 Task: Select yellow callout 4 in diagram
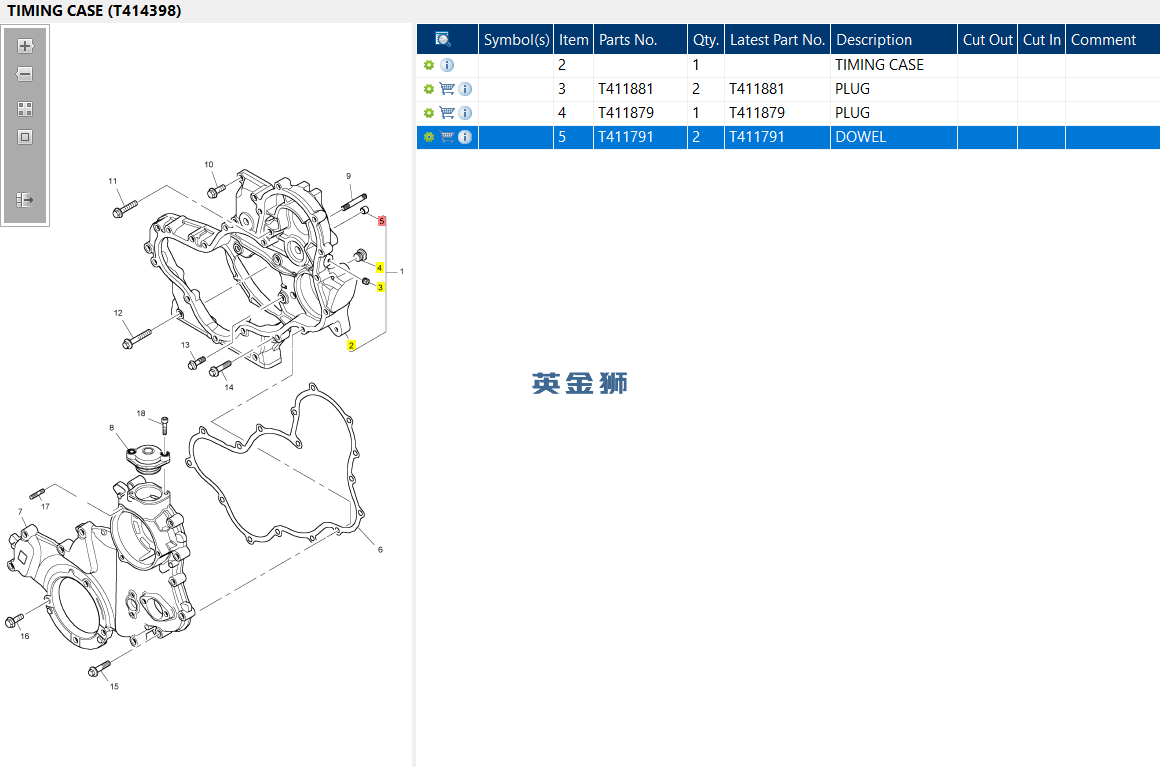click(x=380, y=268)
